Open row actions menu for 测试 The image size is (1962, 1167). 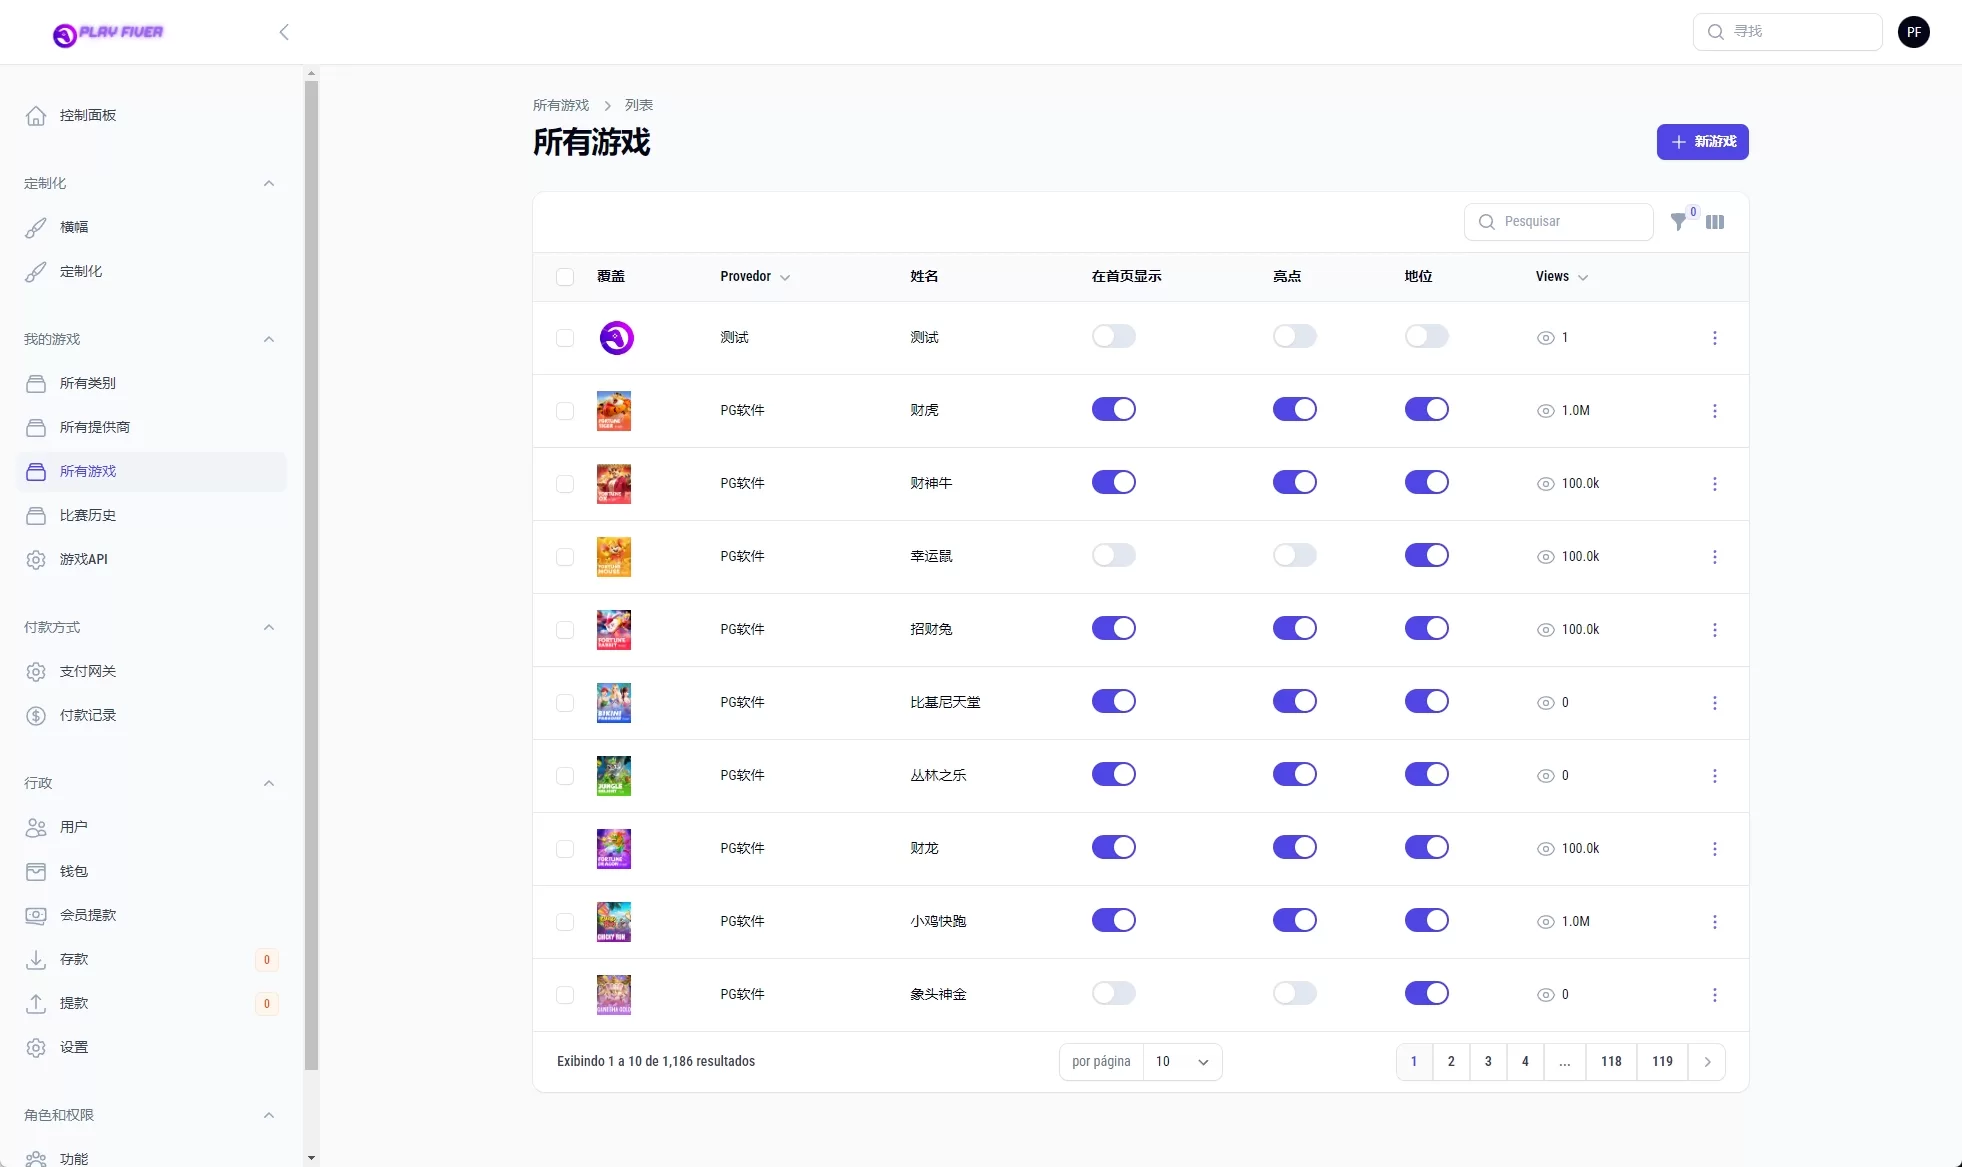(1714, 338)
